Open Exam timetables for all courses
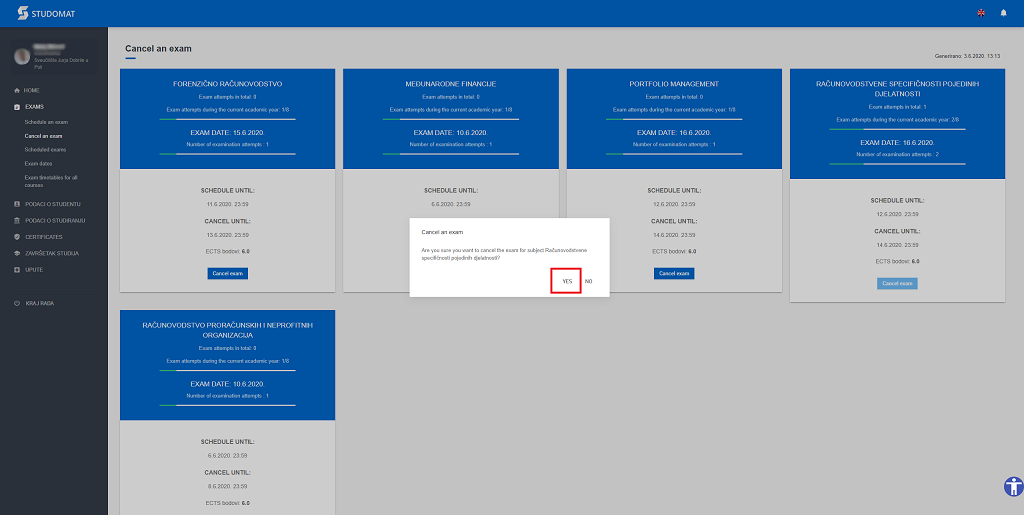Image resolution: width=1024 pixels, height=515 pixels. [50, 180]
